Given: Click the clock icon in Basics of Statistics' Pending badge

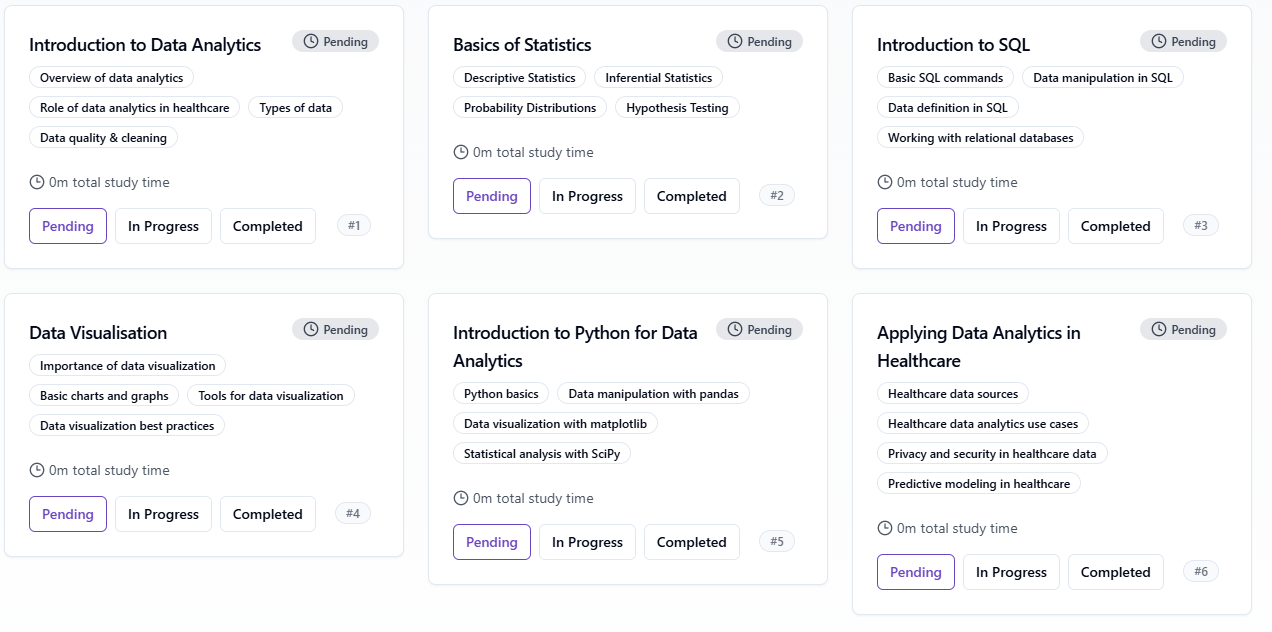Looking at the screenshot, I should tap(735, 42).
